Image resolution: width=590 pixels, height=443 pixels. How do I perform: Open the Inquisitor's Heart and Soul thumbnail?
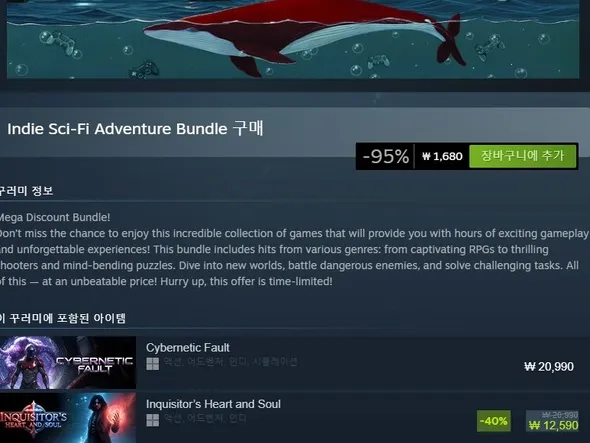click(68, 418)
